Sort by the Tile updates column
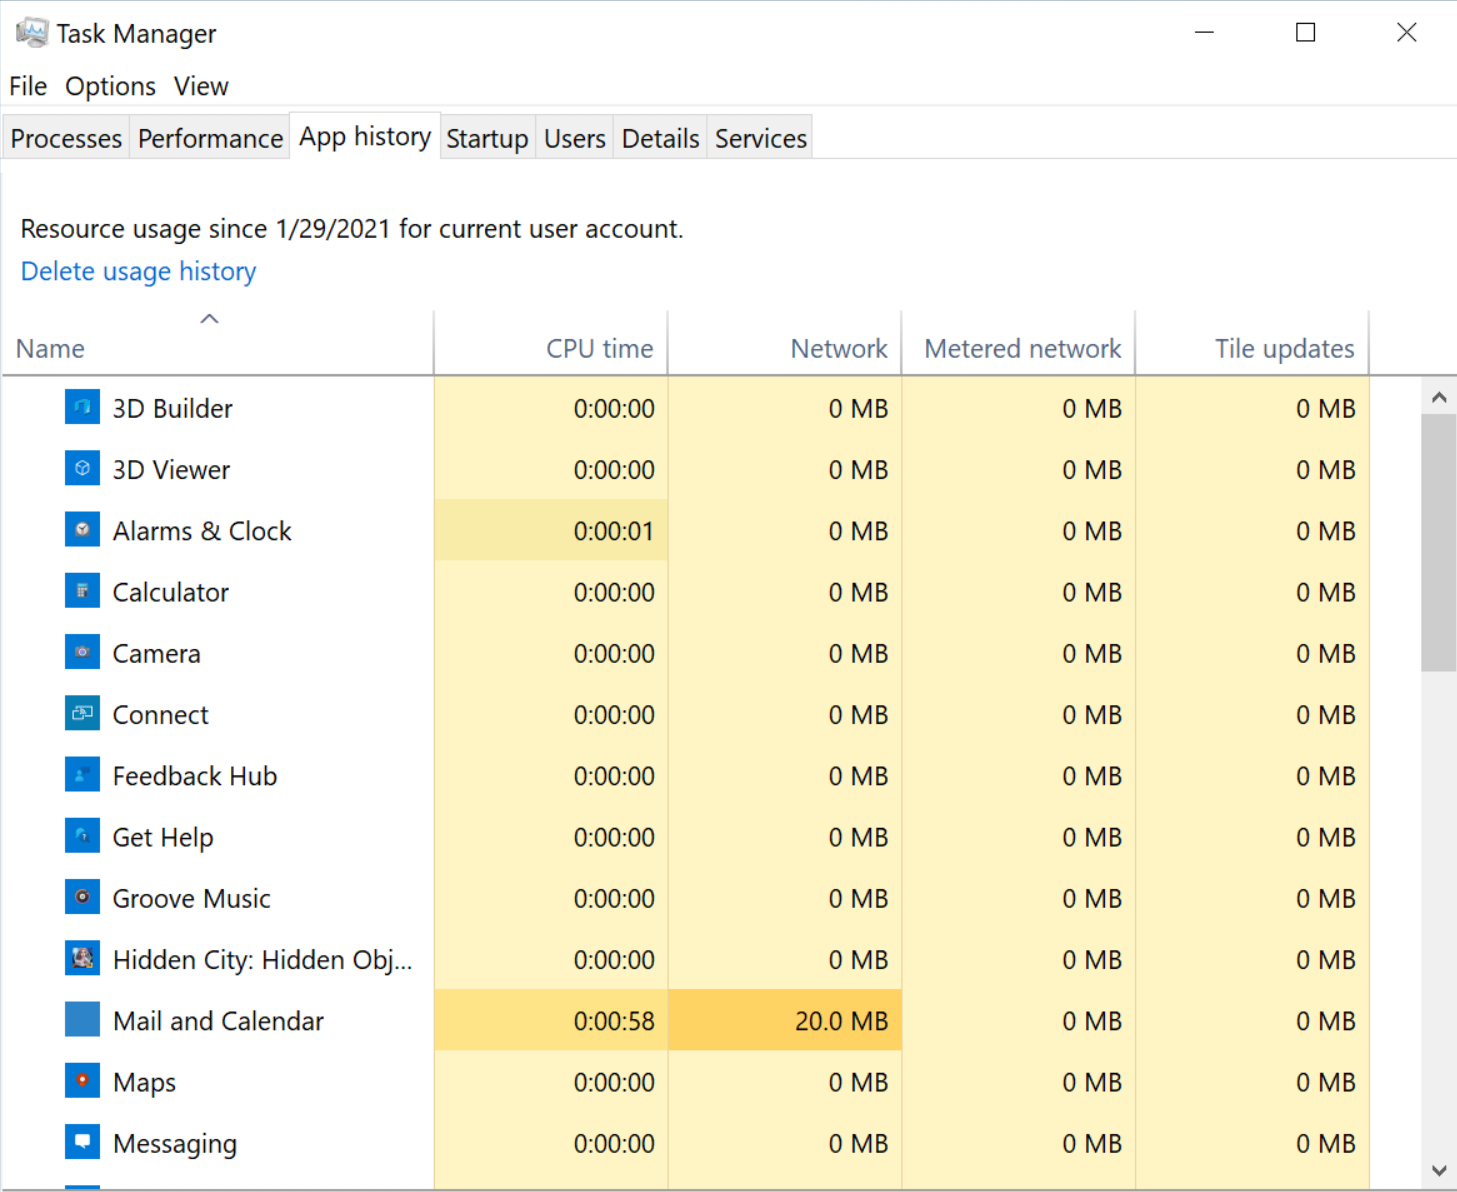The height and width of the screenshot is (1192, 1457). tap(1253, 343)
